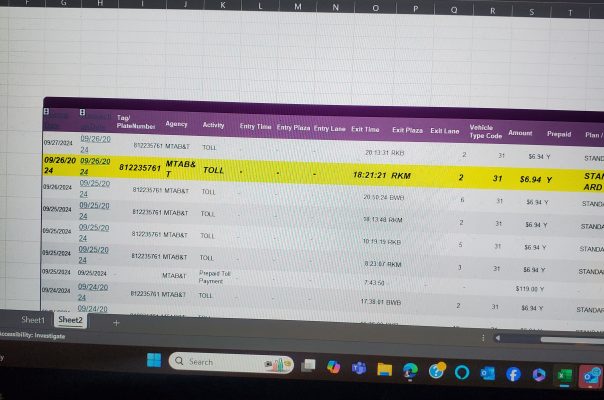Open the 09/24/20 24 link in 17:38:01 BWB row
The image size is (604, 400).
[x=93, y=292]
